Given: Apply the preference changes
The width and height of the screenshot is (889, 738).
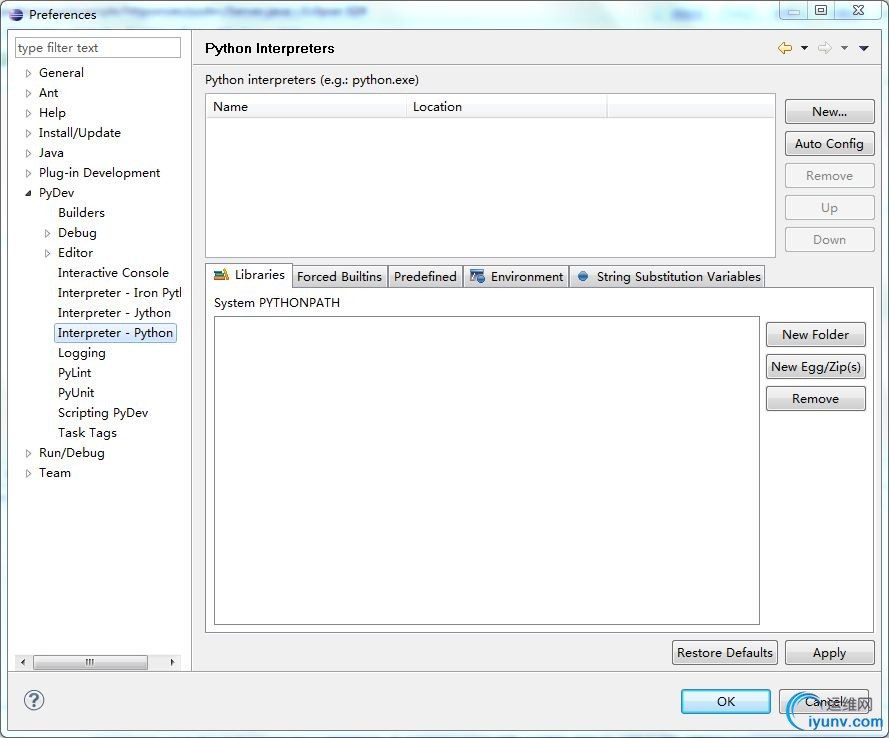Looking at the screenshot, I should click(x=829, y=652).
